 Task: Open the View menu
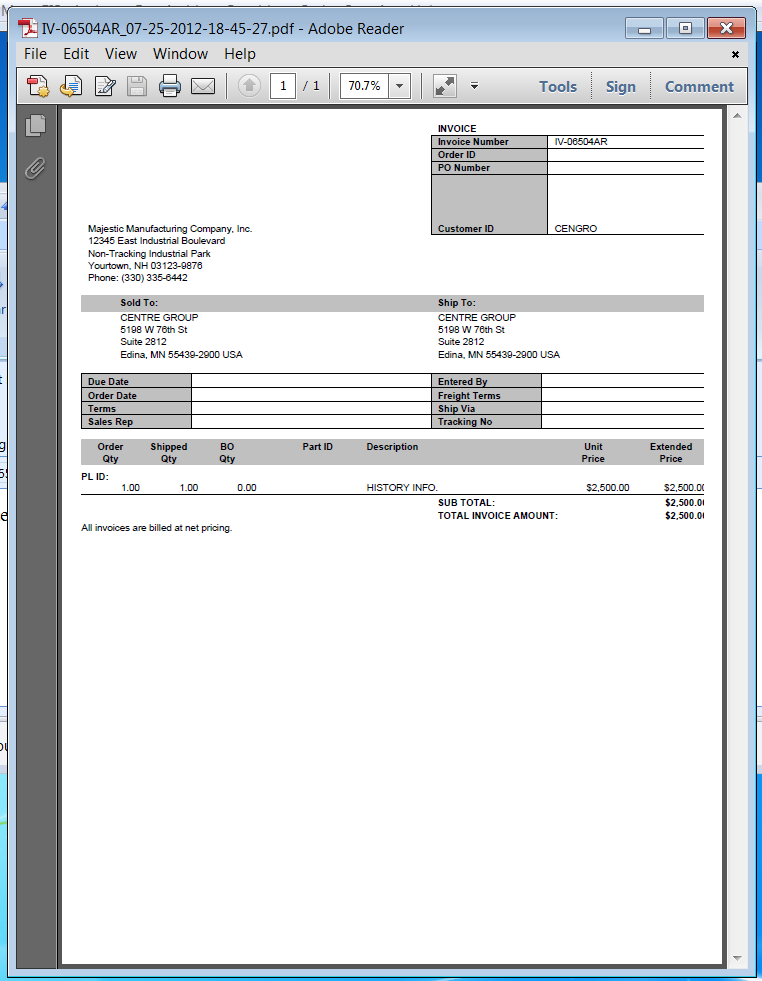(121, 54)
